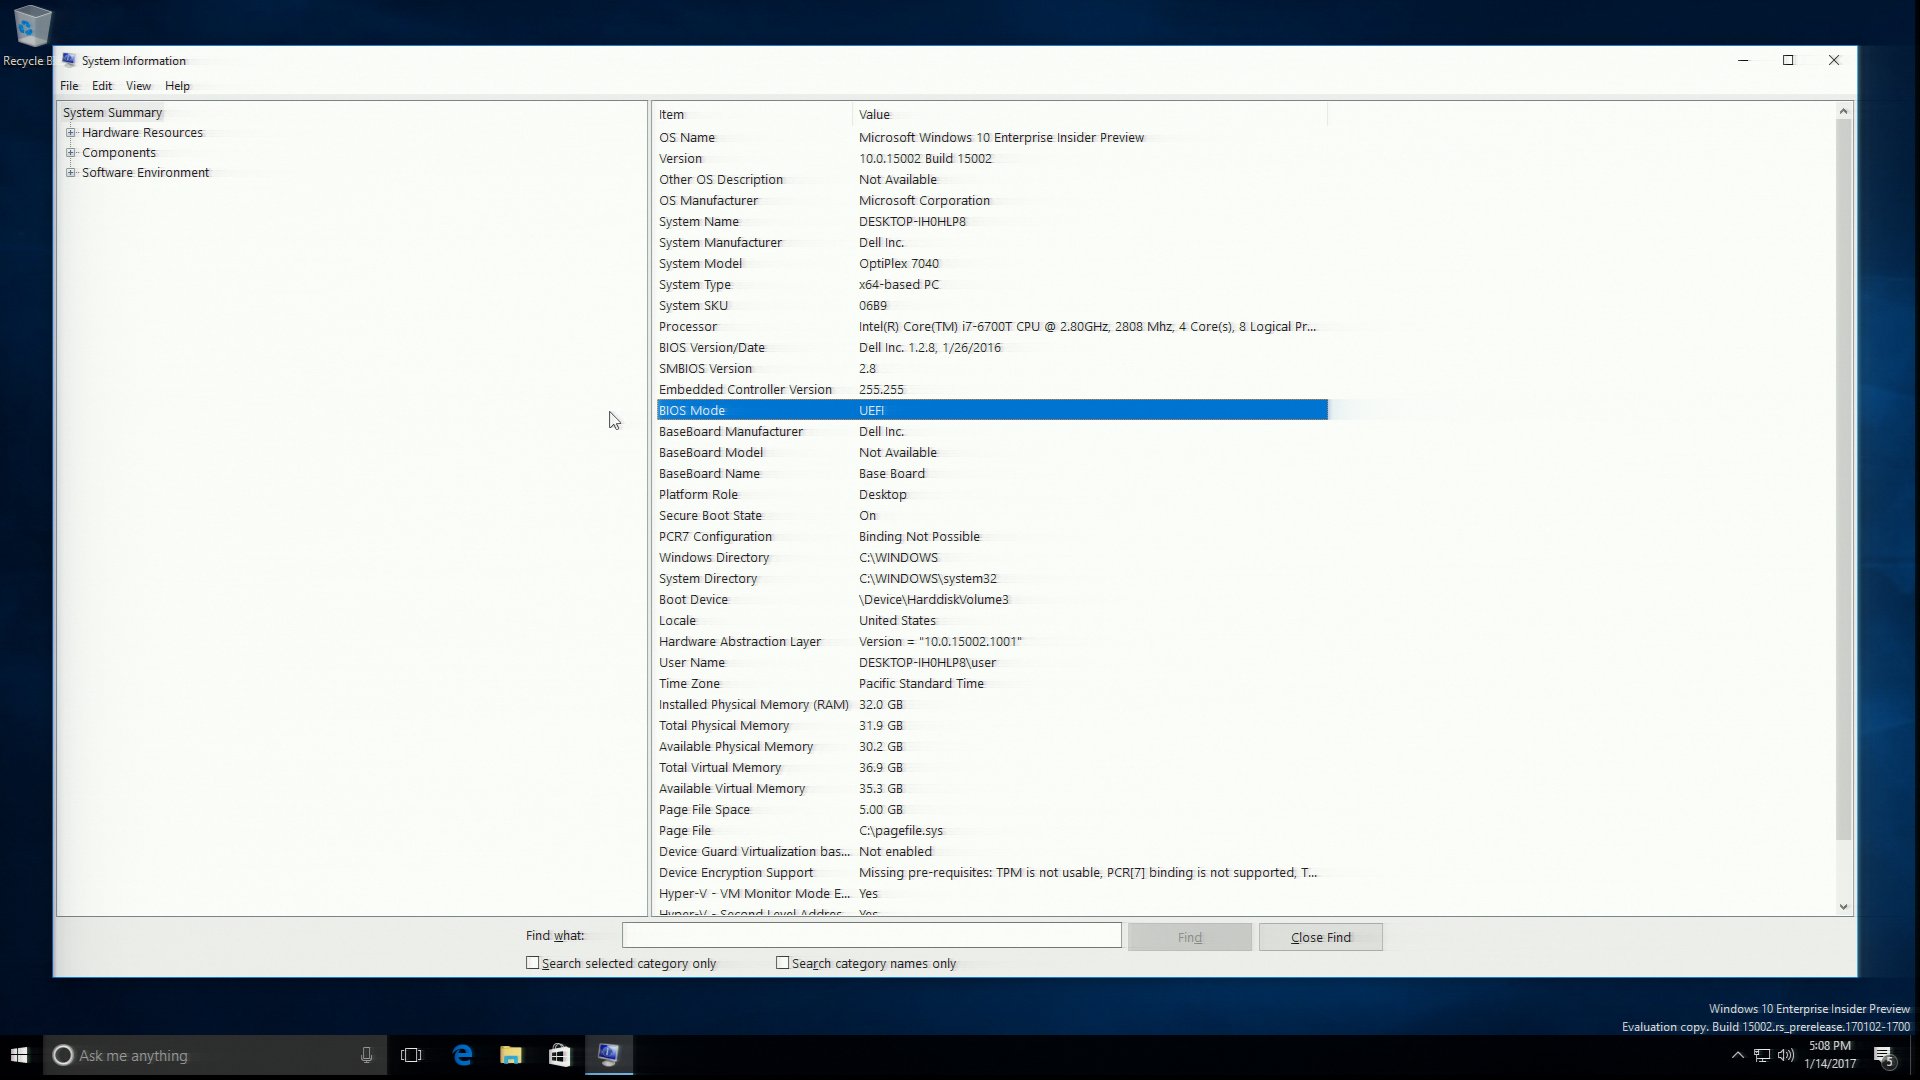Screen dimensions: 1920x1080
Task: Click the Cortana microphone icon
Action: 366,1055
